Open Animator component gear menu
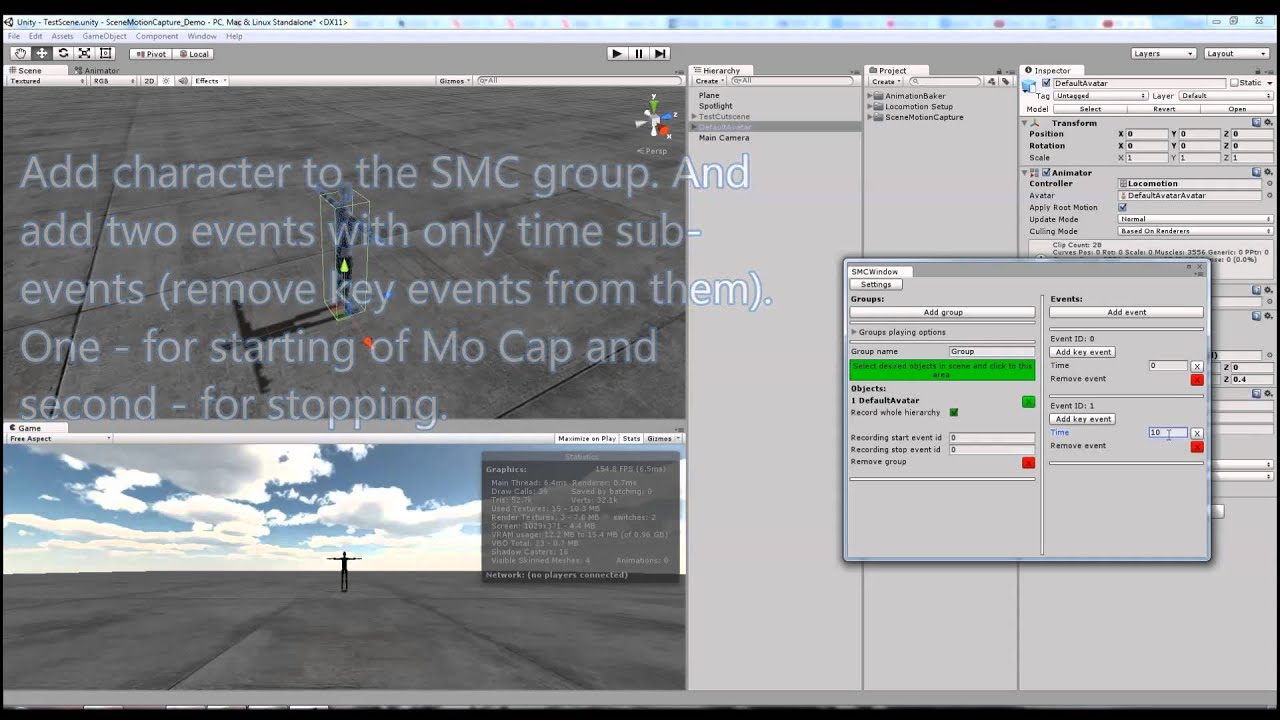1280x720 pixels. pyautogui.click(x=1269, y=172)
